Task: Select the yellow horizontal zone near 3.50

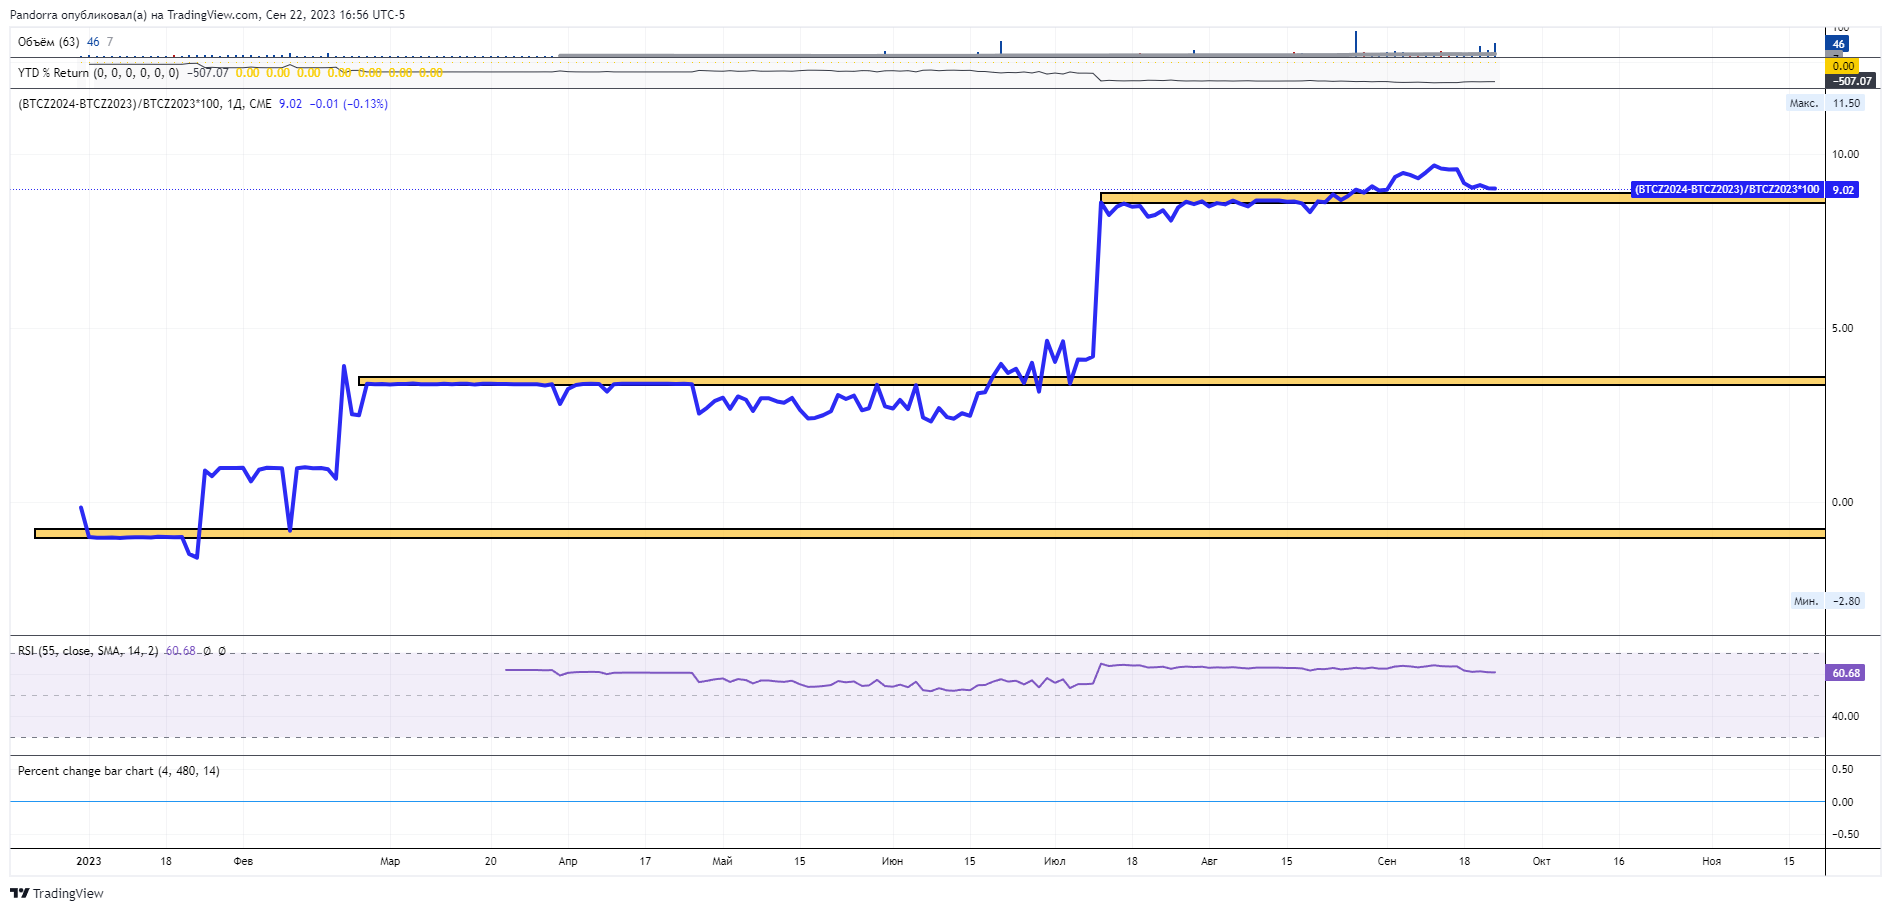Action: click(1092, 381)
